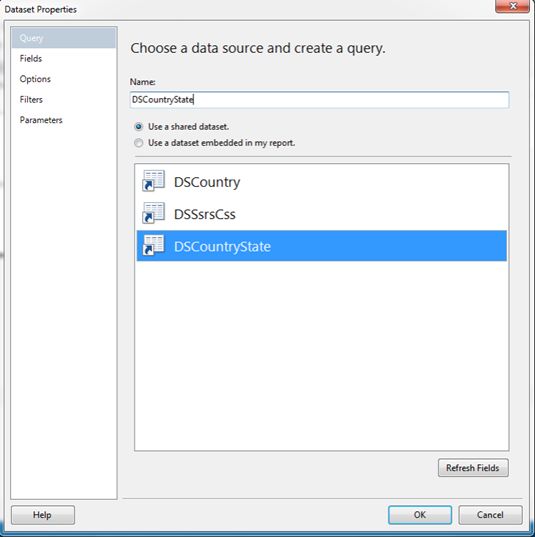The height and width of the screenshot is (537, 535).
Task: Click the DSSsrsCss shared dataset icon
Action: tap(153, 213)
